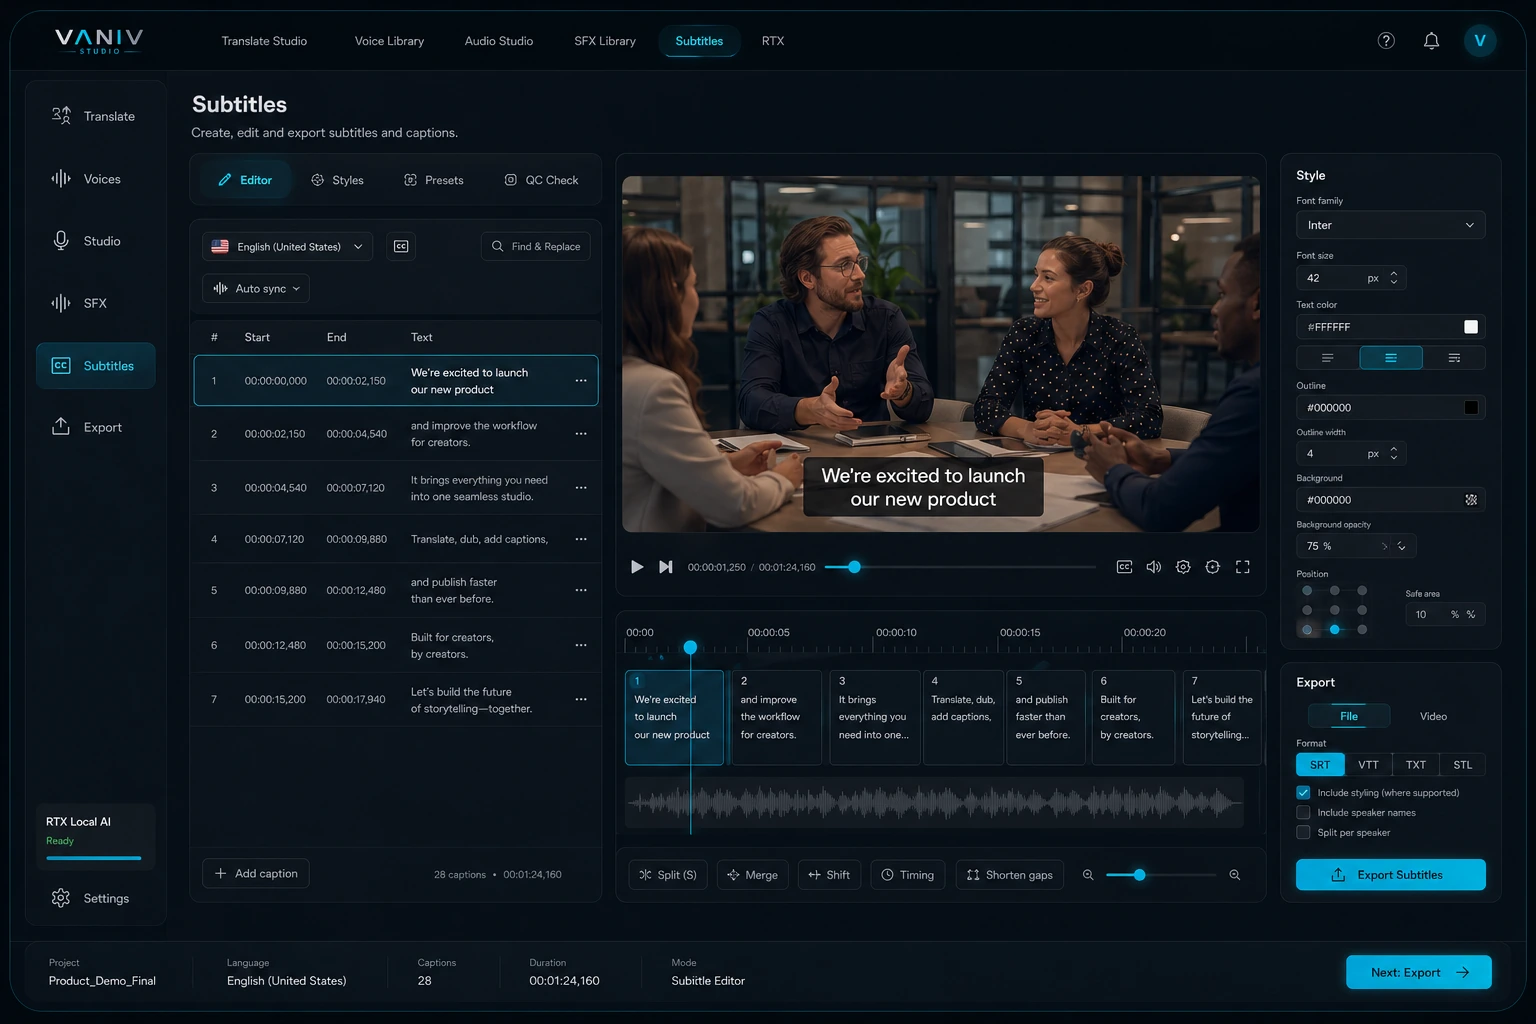Open the Inter font family dropdown
This screenshot has height=1024, width=1536.
click(x=1390, y=225)
